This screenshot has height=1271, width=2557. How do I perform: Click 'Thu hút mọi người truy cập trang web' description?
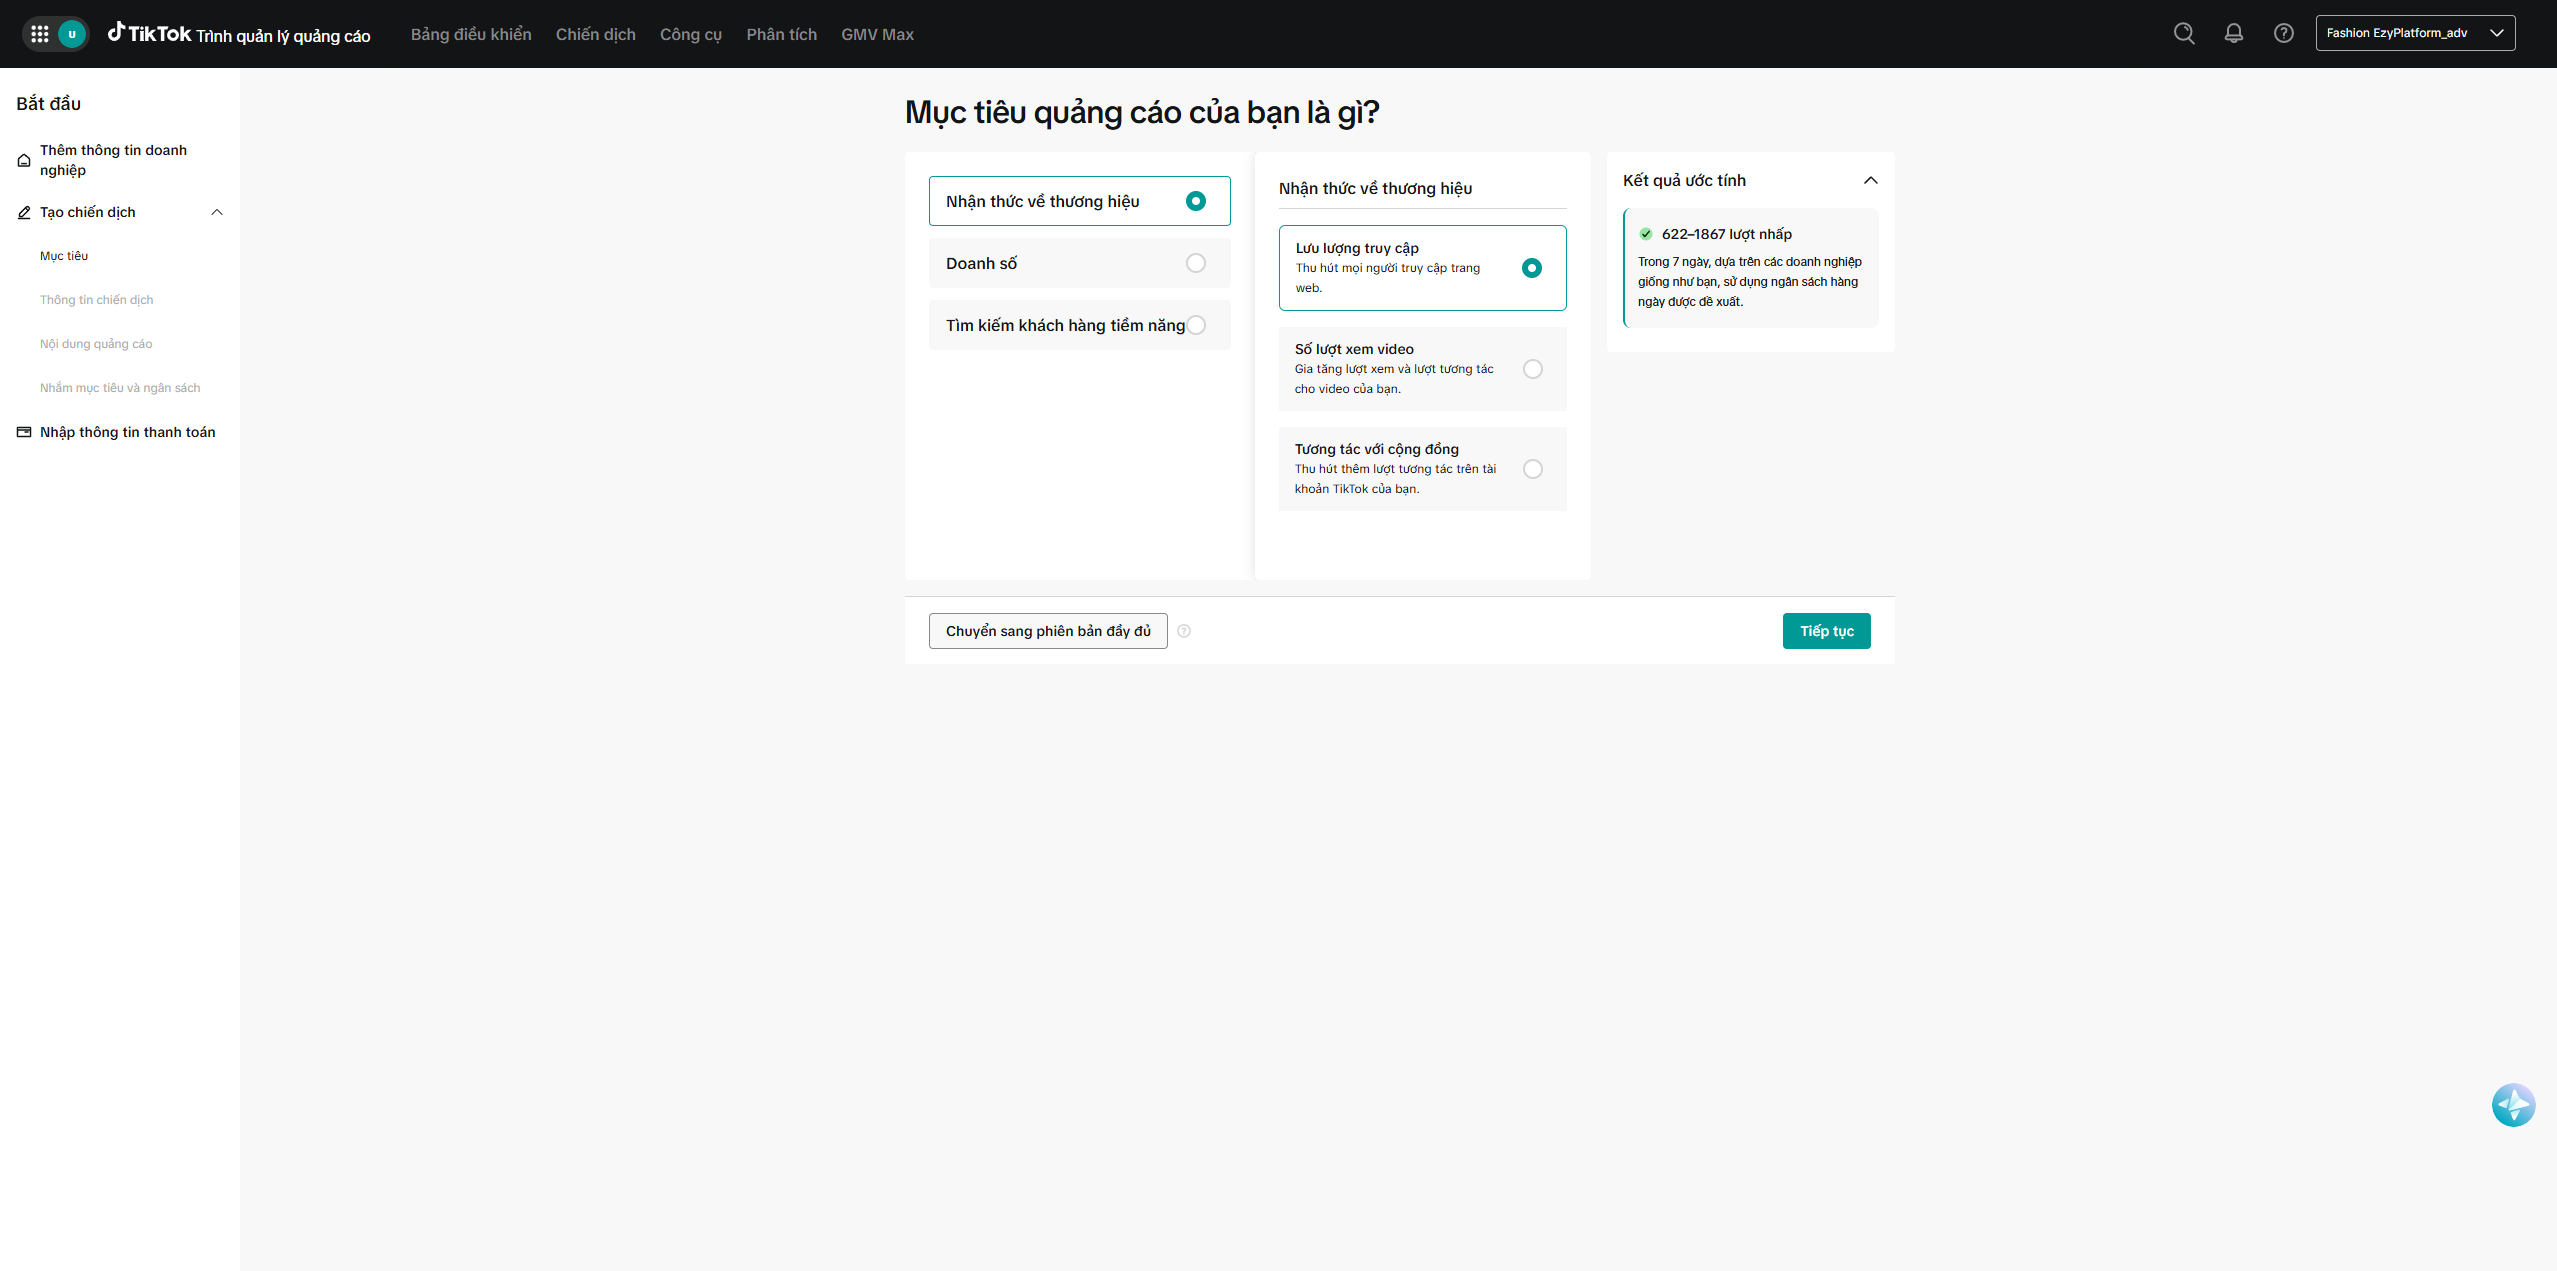(x=1388, y=278)
